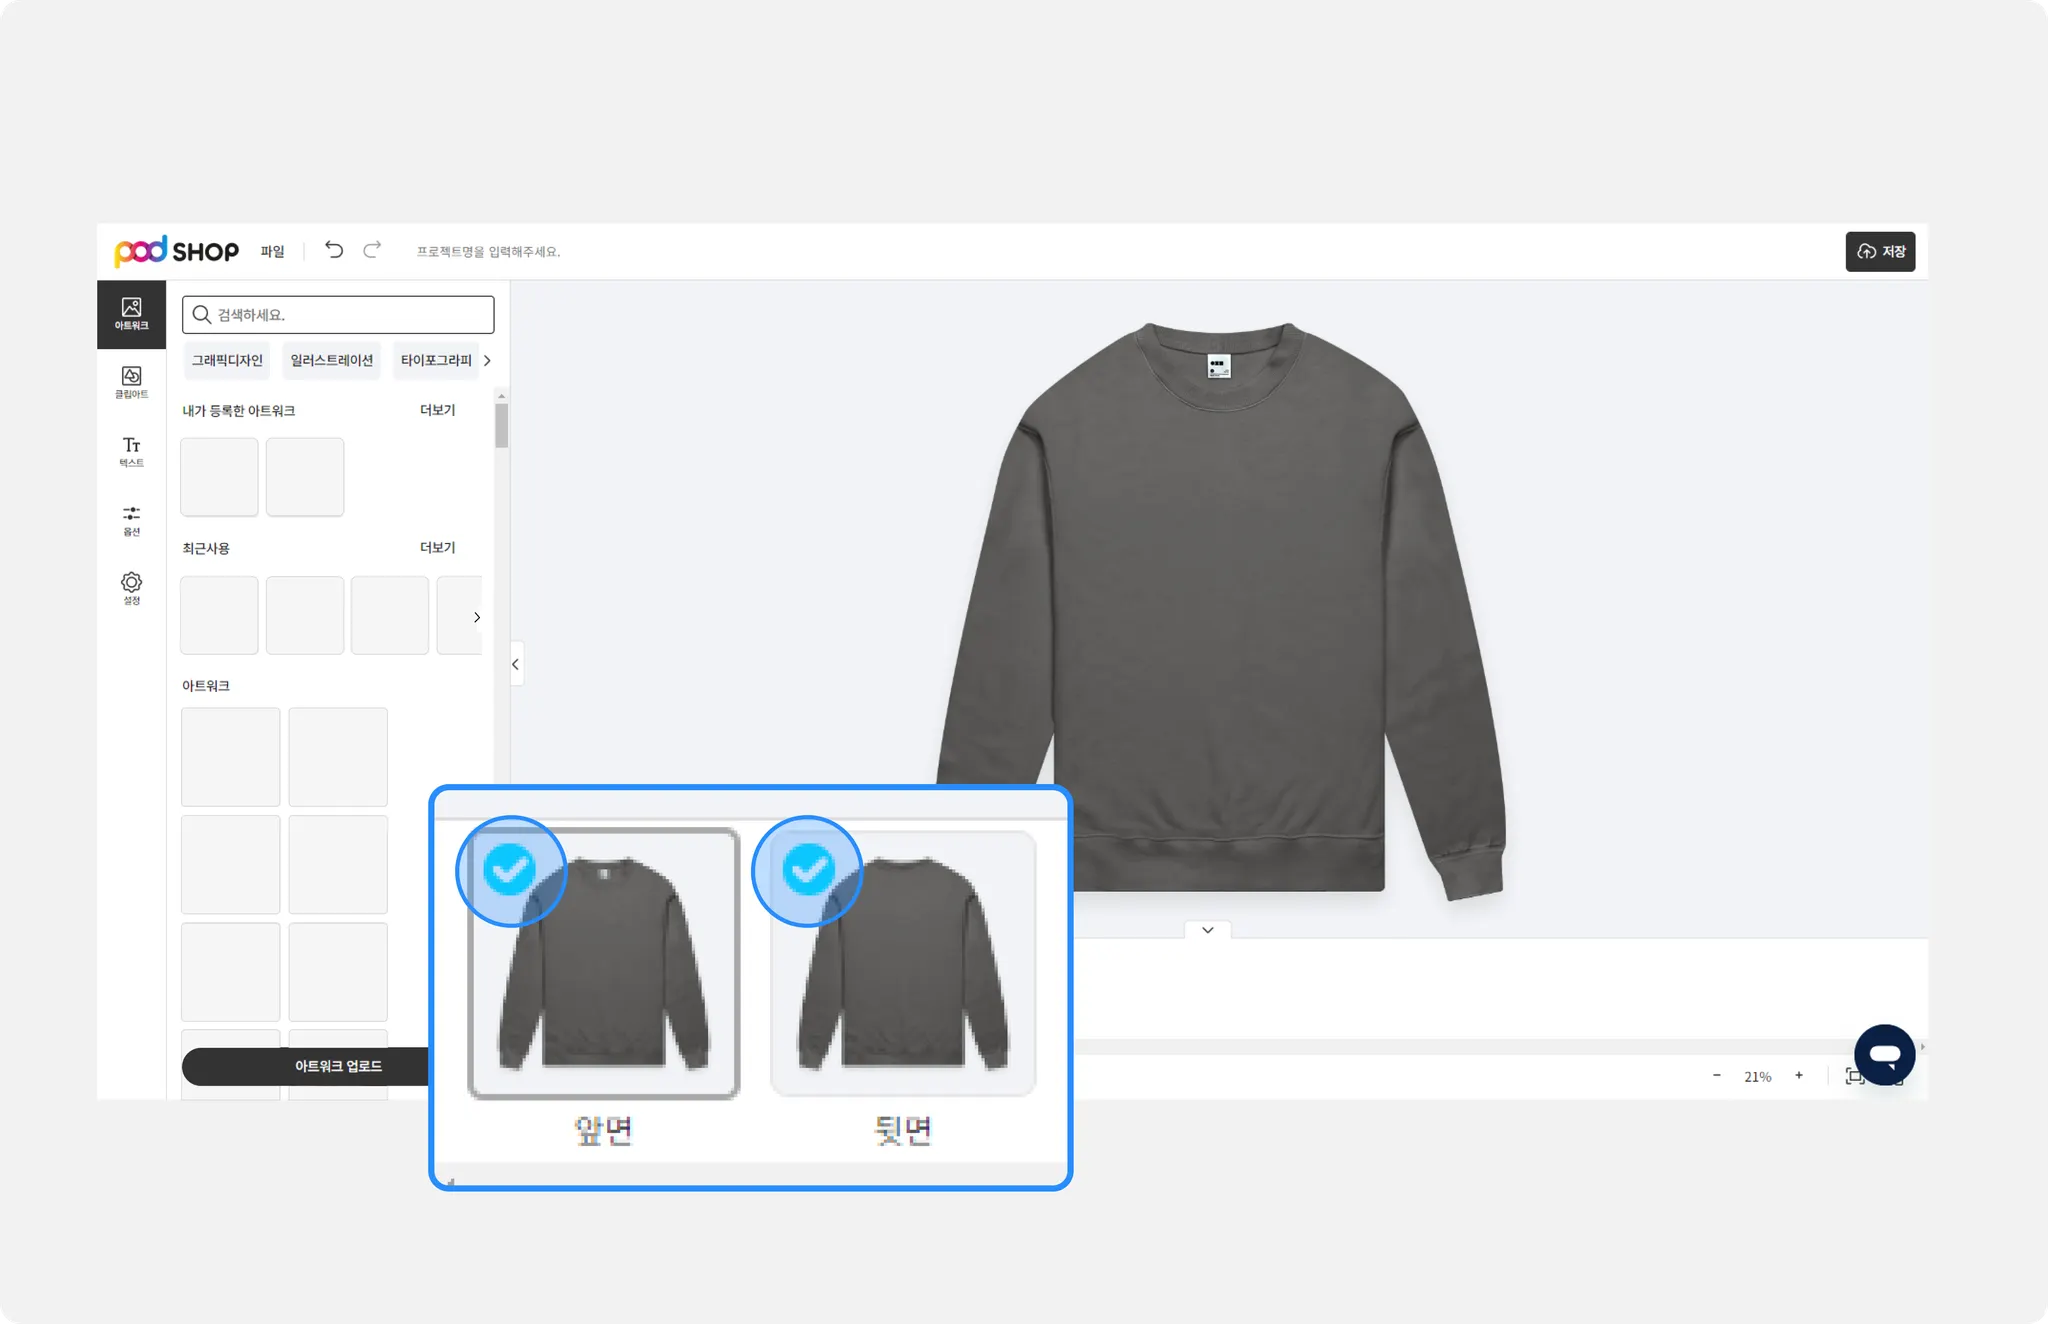Collapse the bottom view panel chevron
The height and width of the screenshot is (1324, 2048).
(x=1208, y=930)
